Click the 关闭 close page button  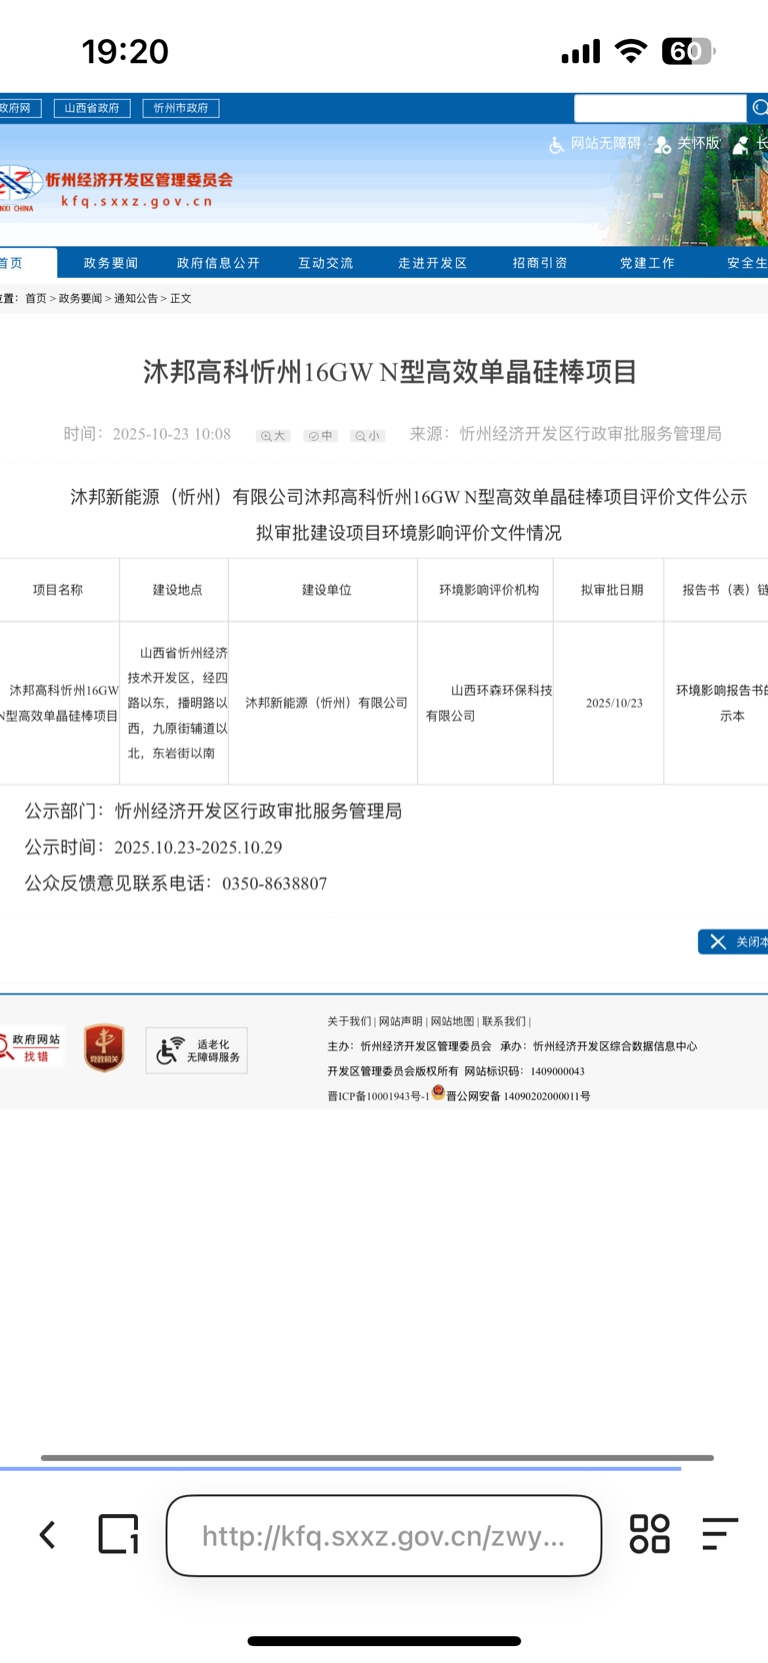pos(733,941)
